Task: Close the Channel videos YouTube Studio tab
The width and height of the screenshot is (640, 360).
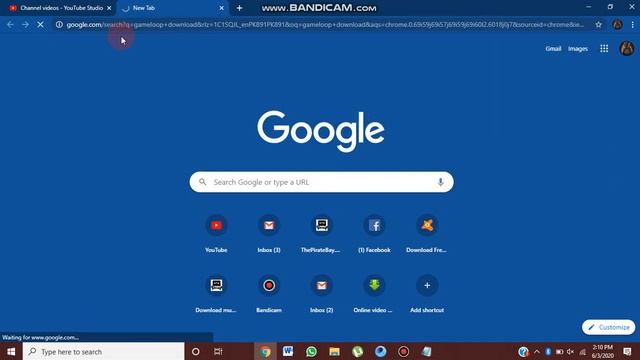Action: click(x=109, y=8)
